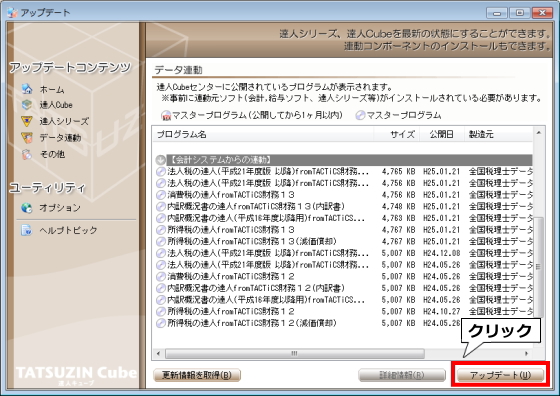Click the アップデート(U) button
The image size is (560, 396).
pos(500,375)
